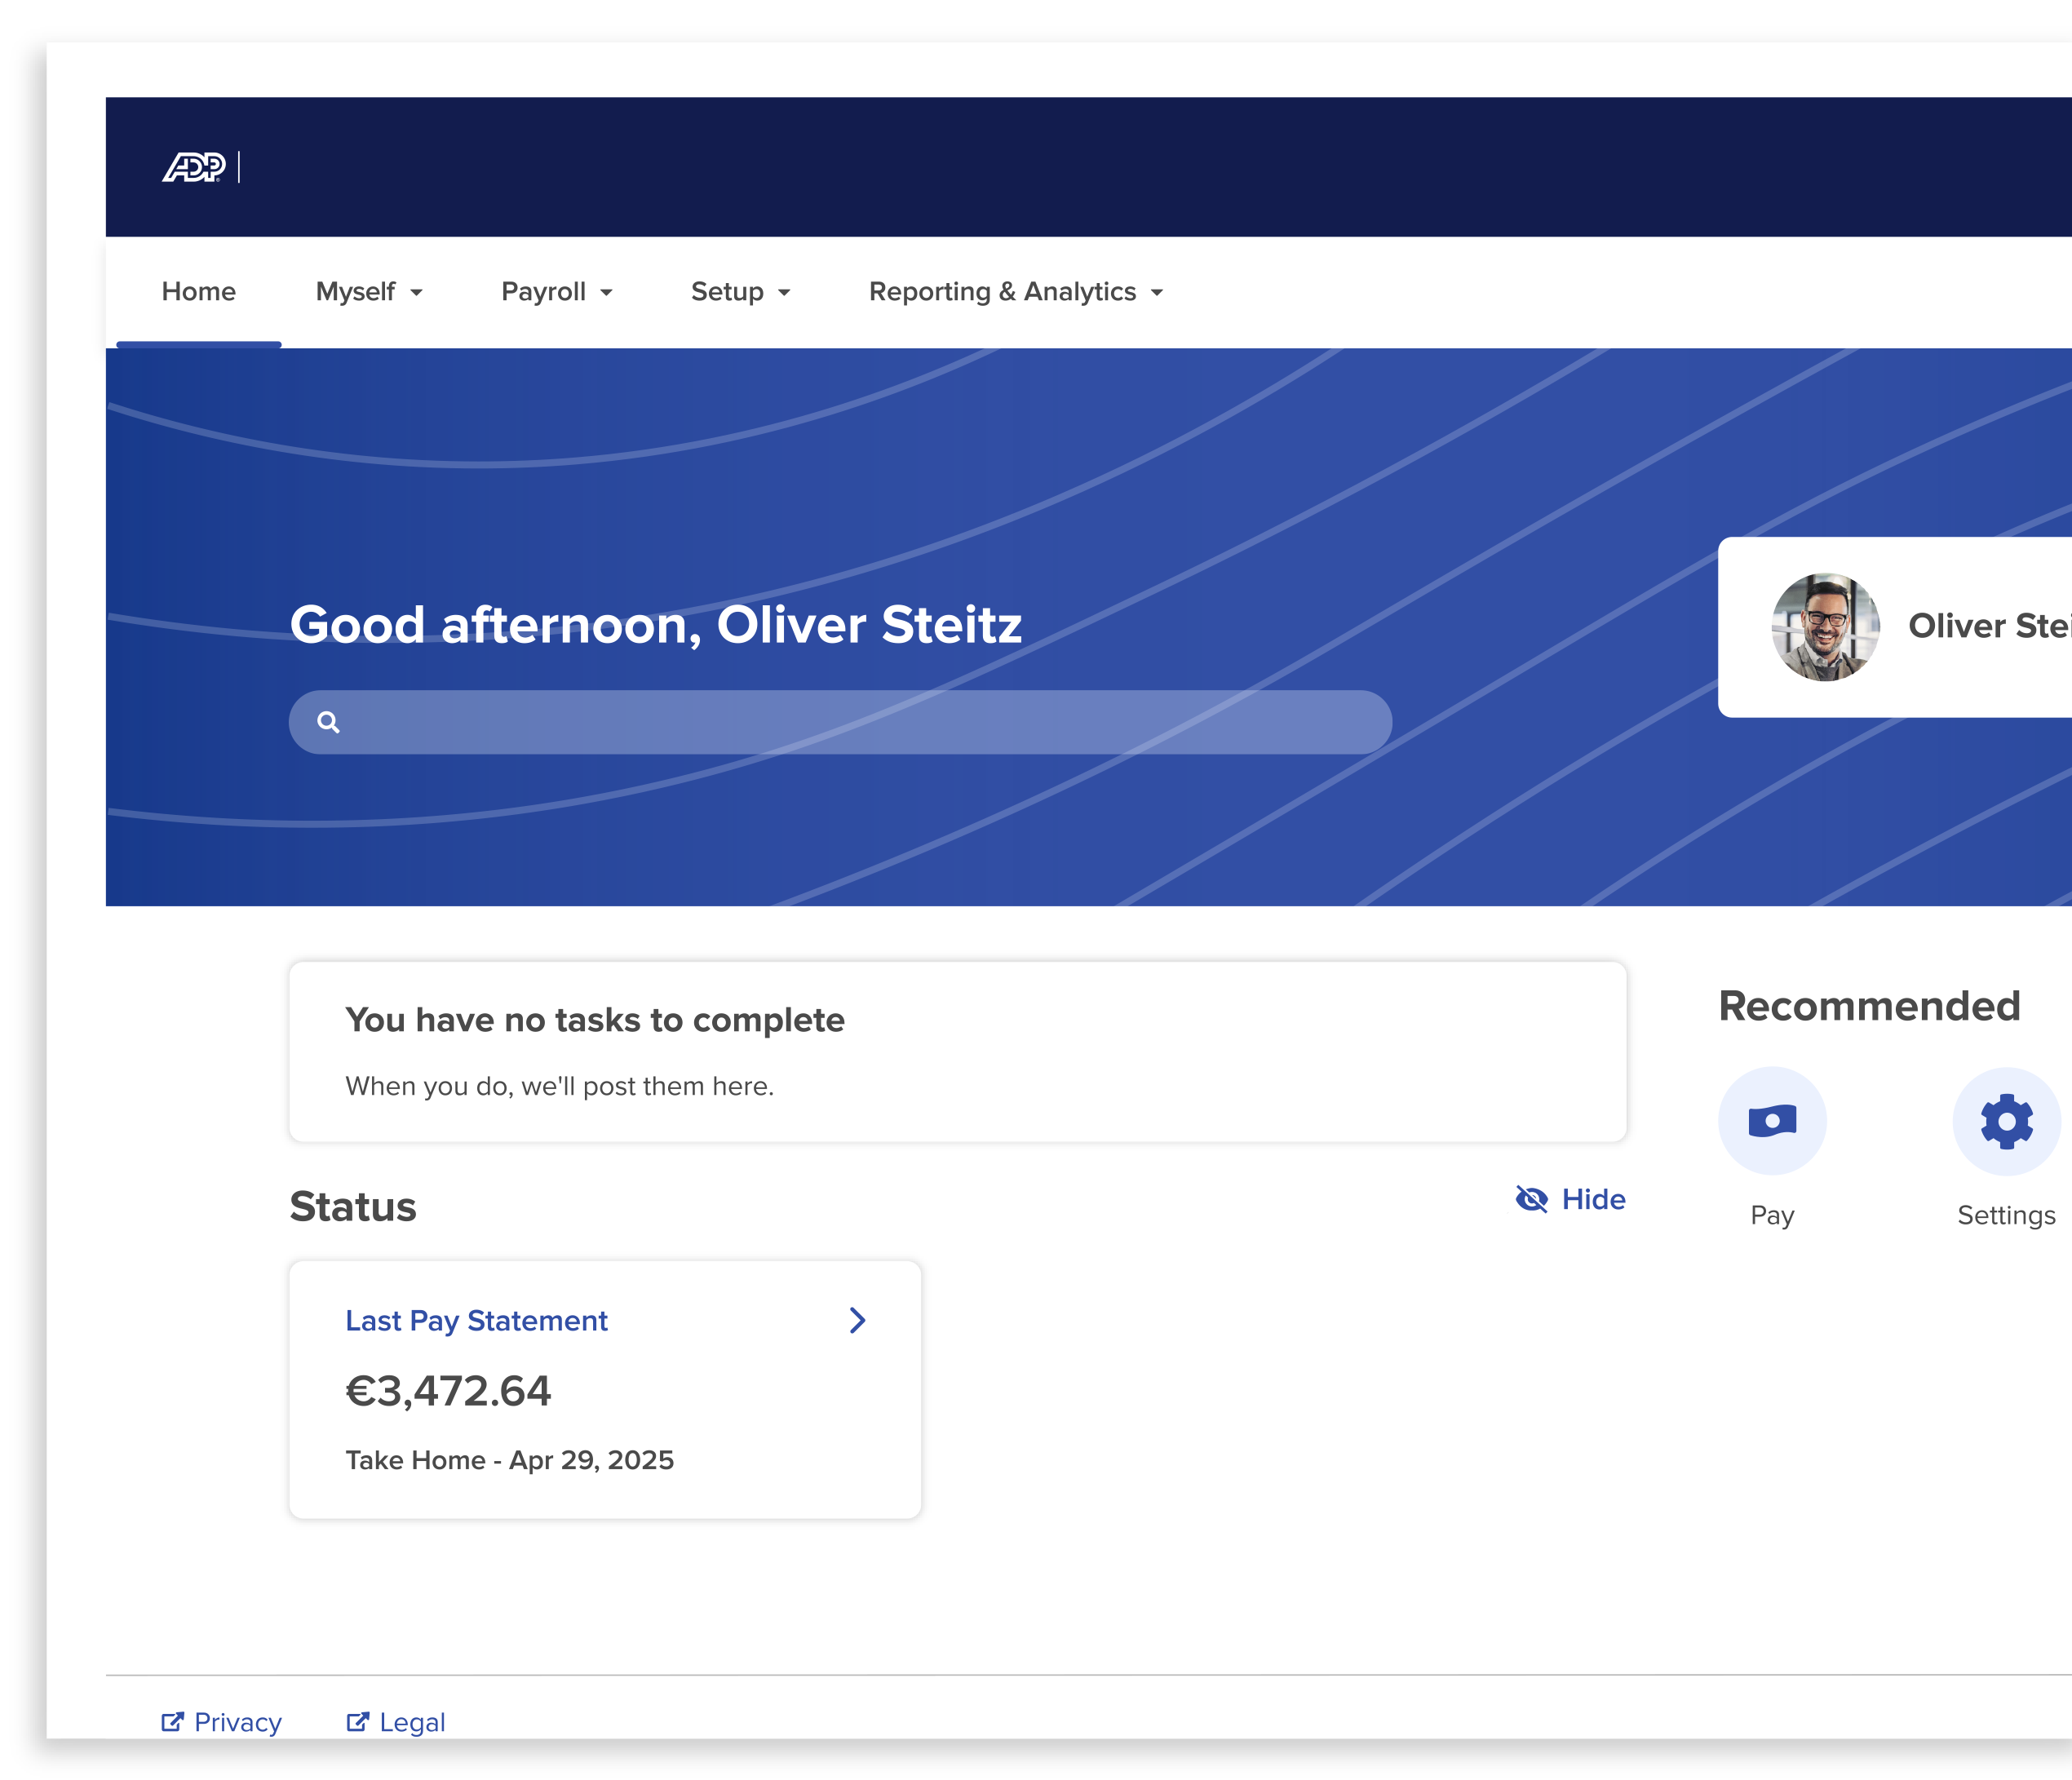Screen dimensions: 2072x1780
Task: Expand the Payroll dropdown menu
Action: (556, 292)
